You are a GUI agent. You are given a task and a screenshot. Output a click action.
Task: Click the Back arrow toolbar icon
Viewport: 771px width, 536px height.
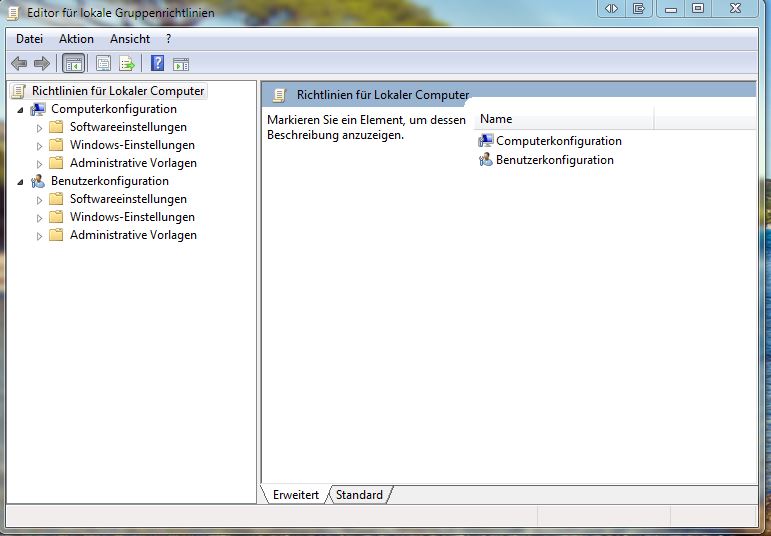tap(19, 63)
